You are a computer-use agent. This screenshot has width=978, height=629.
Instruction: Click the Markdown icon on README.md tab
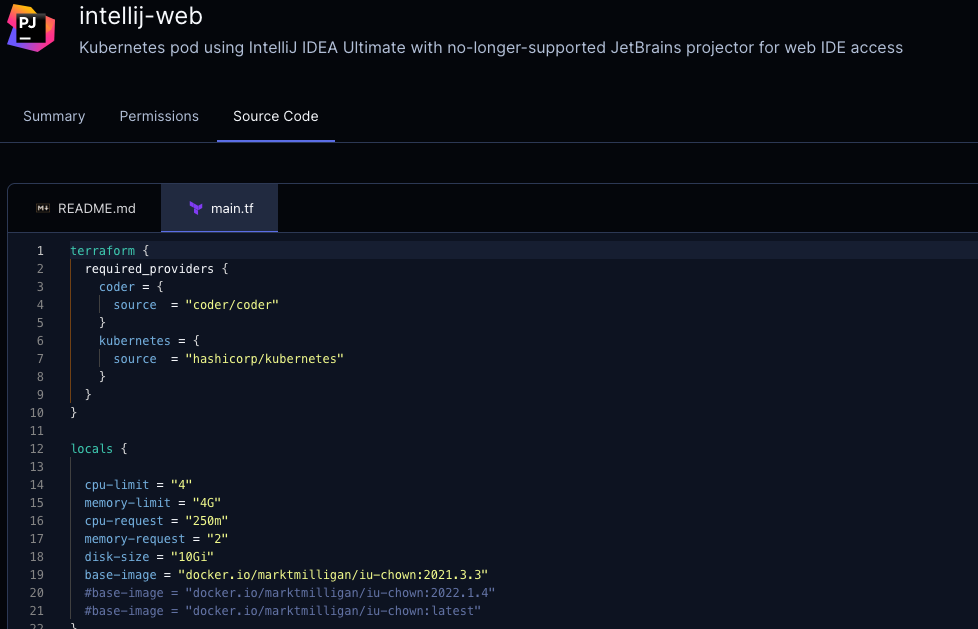pyautogui.click(x=43, y=208)
